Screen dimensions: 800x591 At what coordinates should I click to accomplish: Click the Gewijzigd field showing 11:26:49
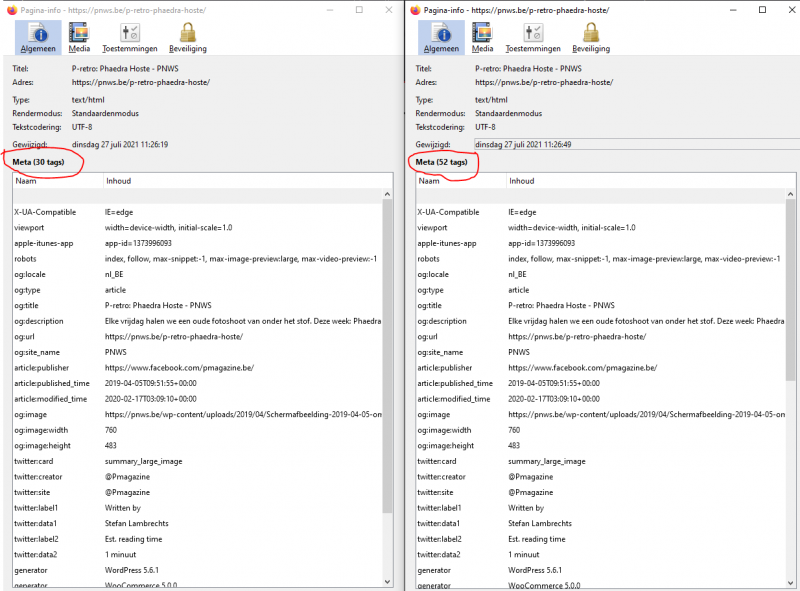(600, 144)
